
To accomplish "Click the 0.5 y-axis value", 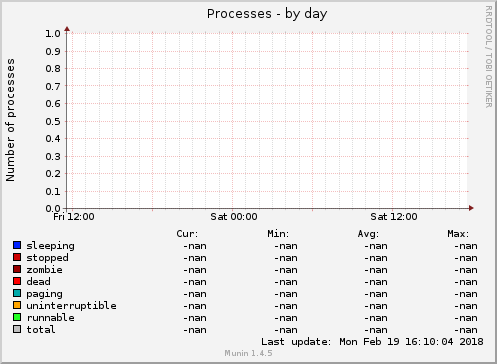I will coord(53,121).
